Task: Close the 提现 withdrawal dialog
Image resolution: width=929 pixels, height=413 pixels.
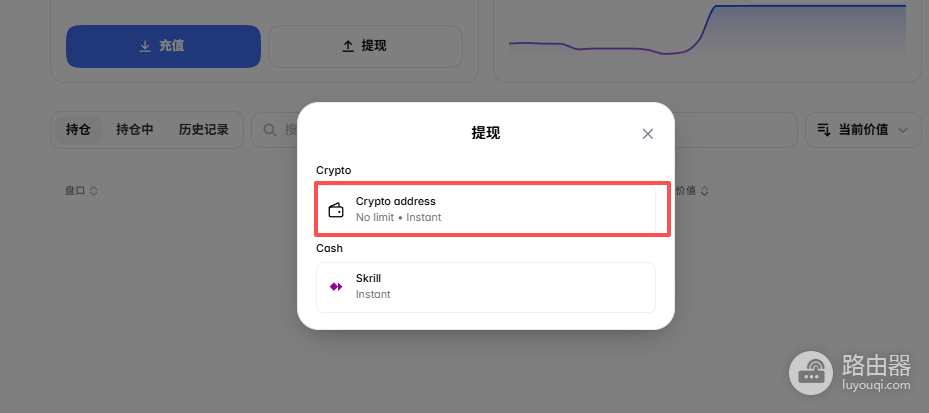Action: click(648, 134)
